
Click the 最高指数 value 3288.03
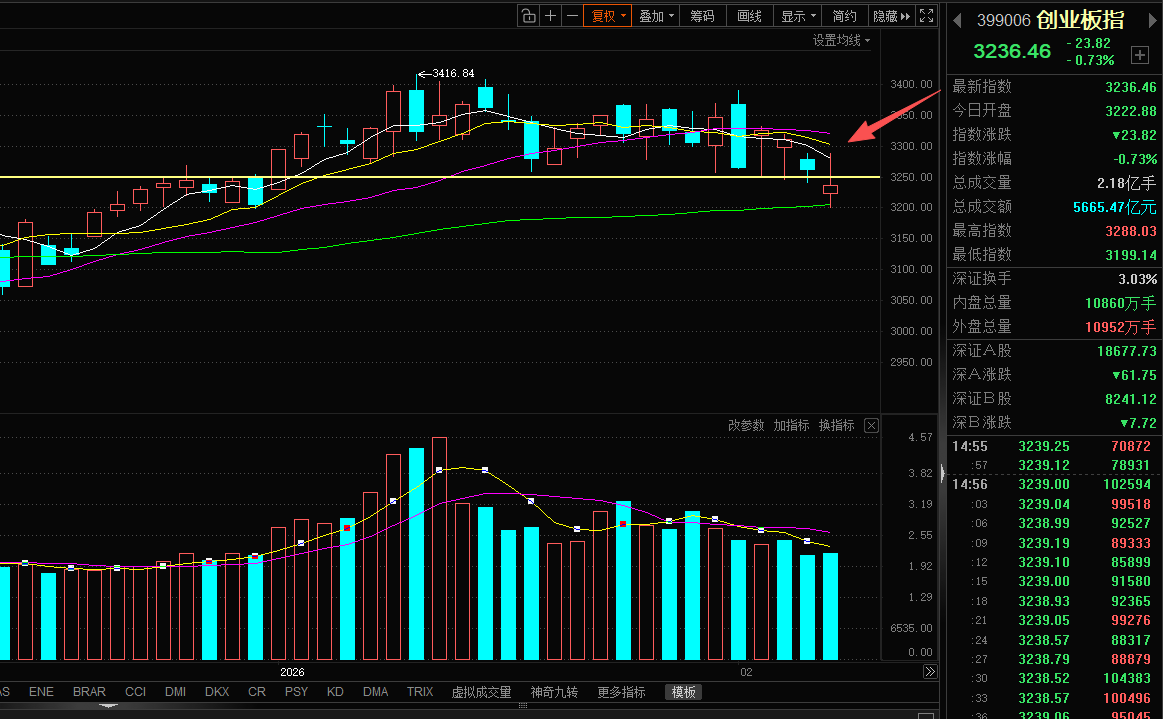[x=1130, y=231]
